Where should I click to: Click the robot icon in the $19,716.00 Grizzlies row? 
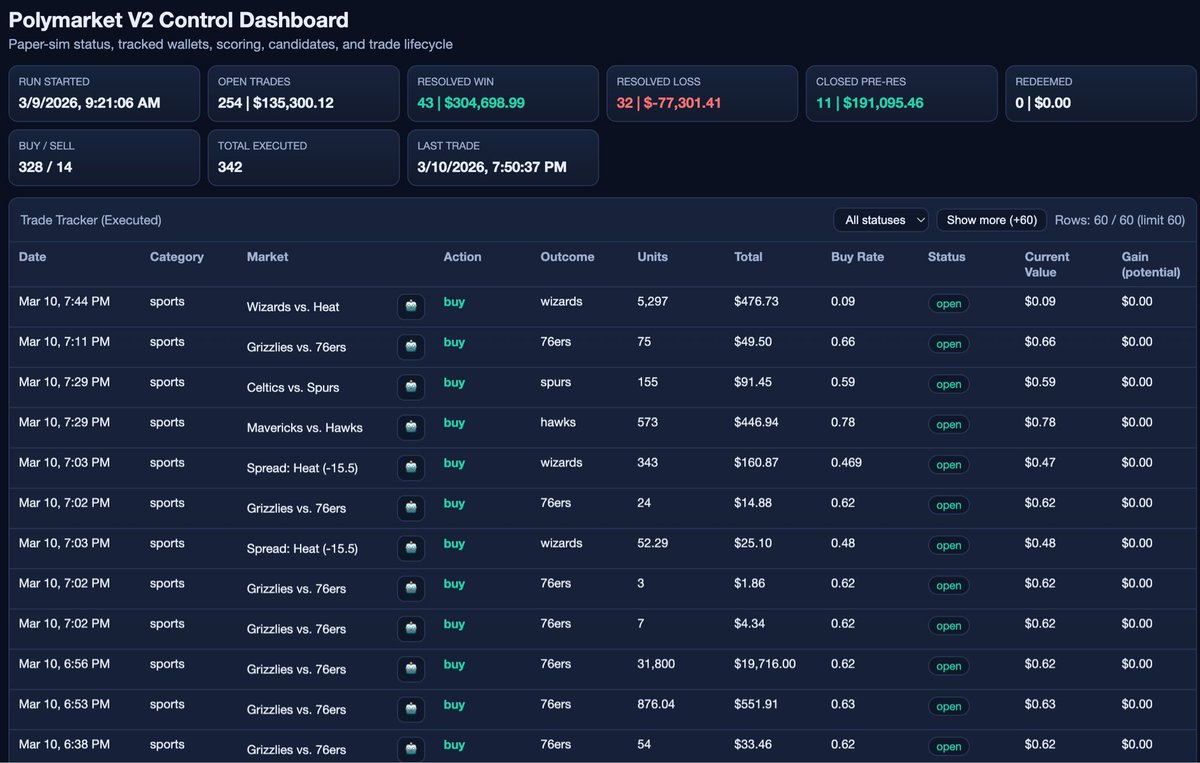[x=411, y=669]
